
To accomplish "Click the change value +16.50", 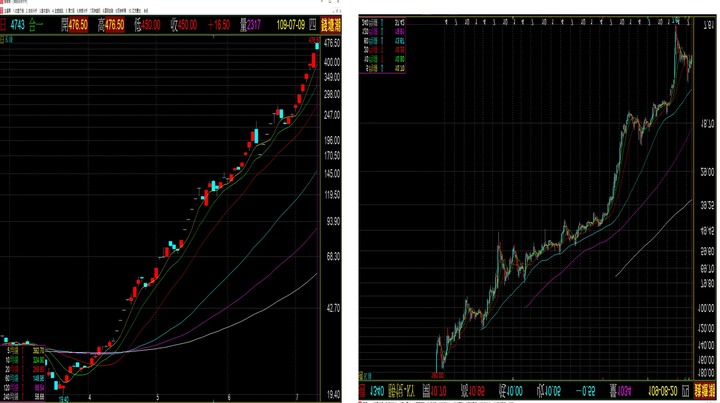I will pyautogui.click(x=218, y=25).
